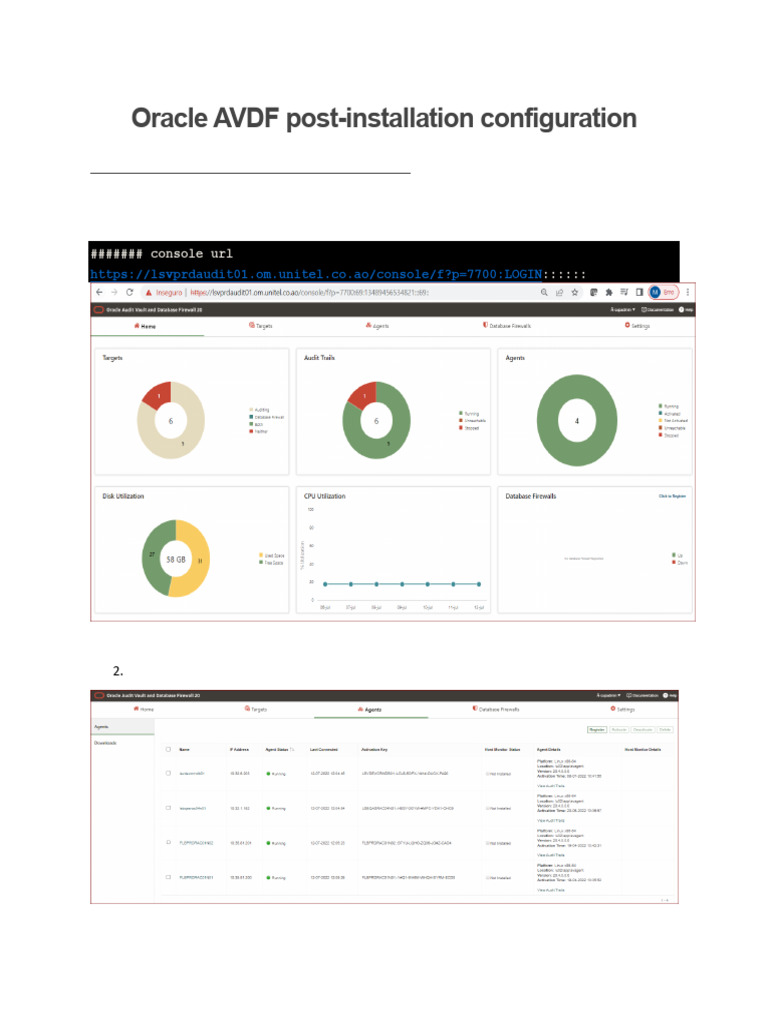
Task: Click the Delete button above agents table
Action: pos(664,730)
